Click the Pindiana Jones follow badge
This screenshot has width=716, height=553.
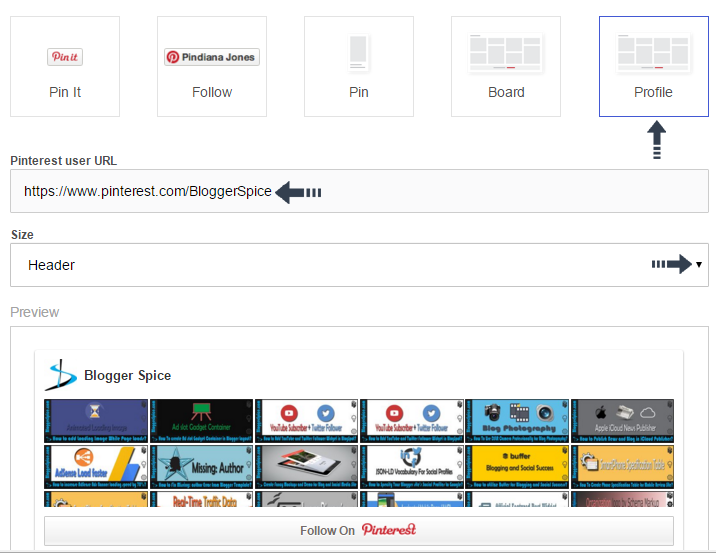tap(212, 57)
